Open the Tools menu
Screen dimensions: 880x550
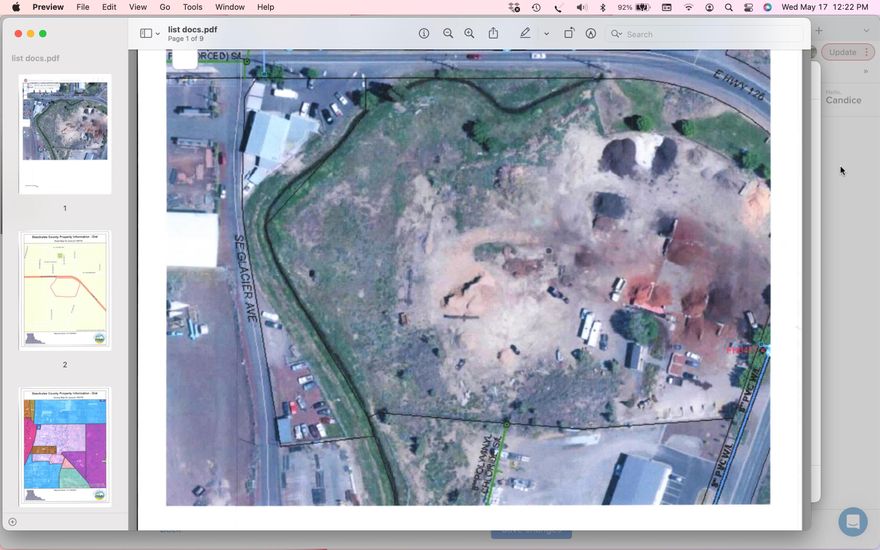click(192, 7)
